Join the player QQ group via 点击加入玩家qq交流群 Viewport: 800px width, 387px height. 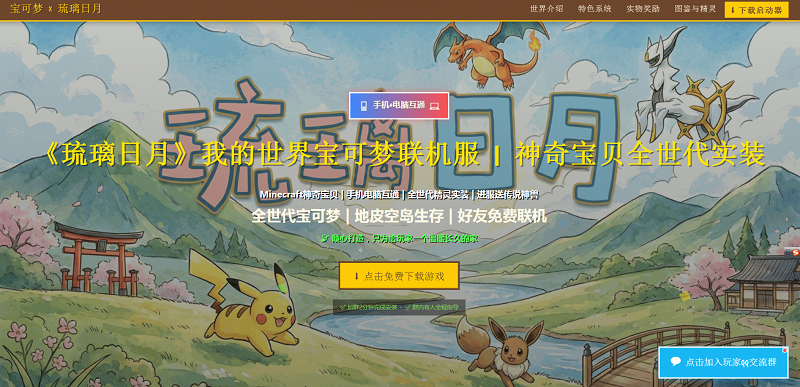pos(723,362)
